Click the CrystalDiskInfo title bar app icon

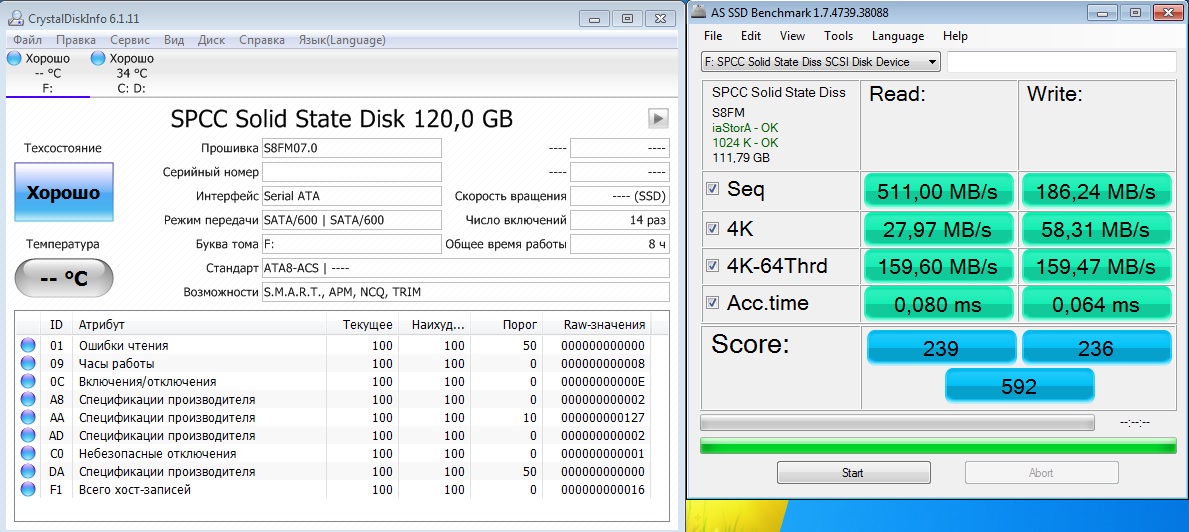click(16, 18)
